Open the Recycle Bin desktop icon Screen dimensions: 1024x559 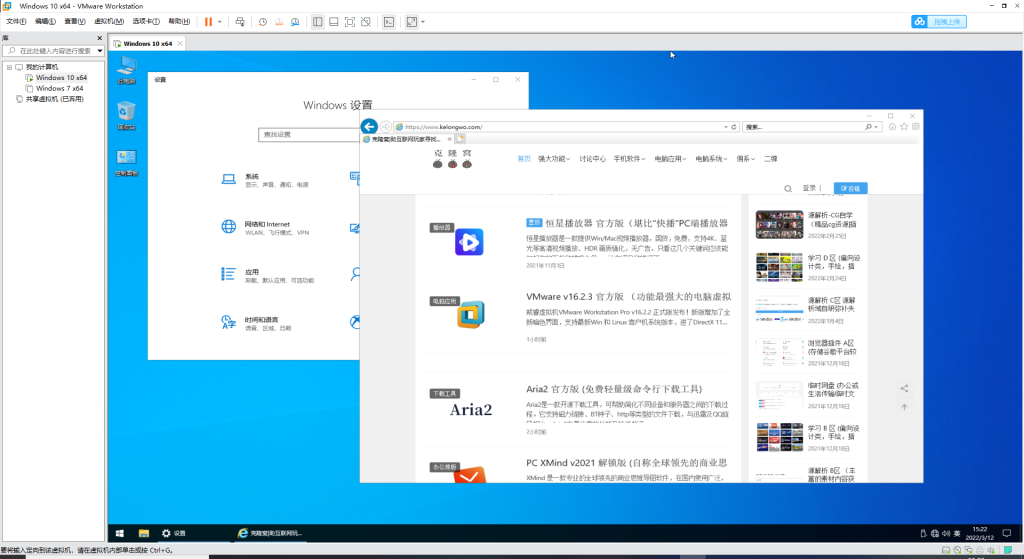126,116
